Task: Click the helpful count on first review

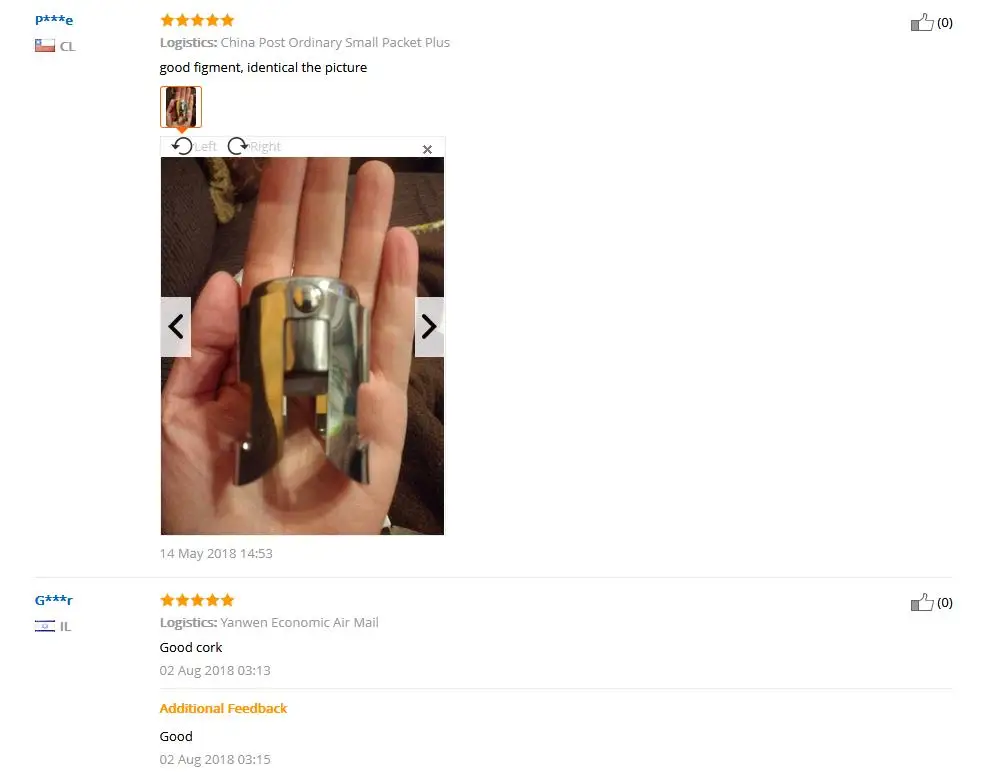Action: pos(944,23)
